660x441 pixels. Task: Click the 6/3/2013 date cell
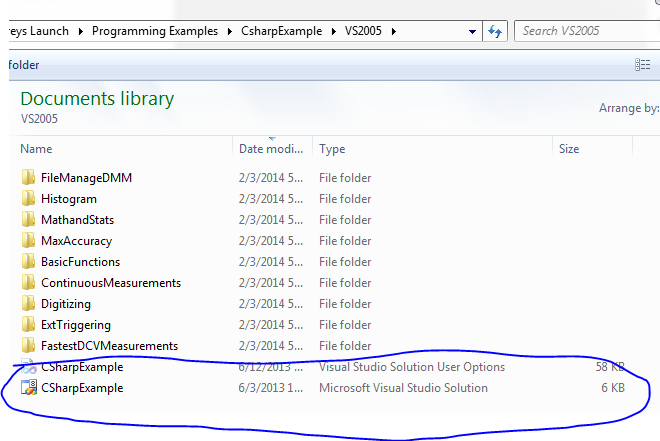point(271,388)
